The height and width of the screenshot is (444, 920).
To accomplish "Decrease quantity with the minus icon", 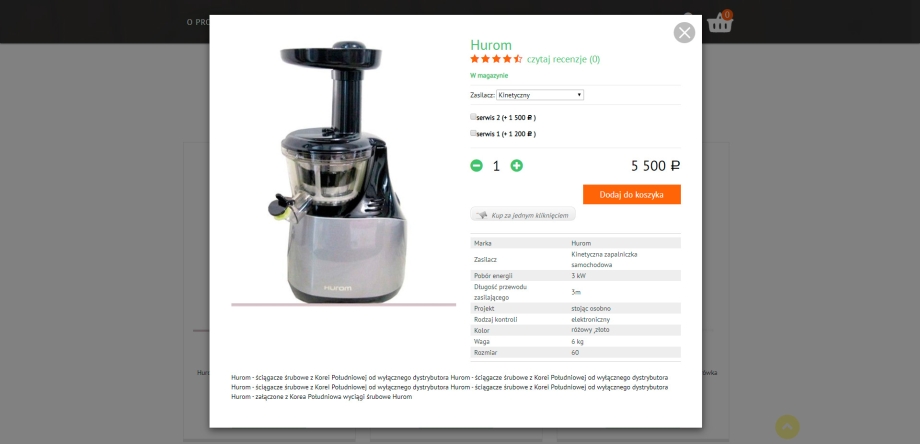I will [x=476, y=166].
